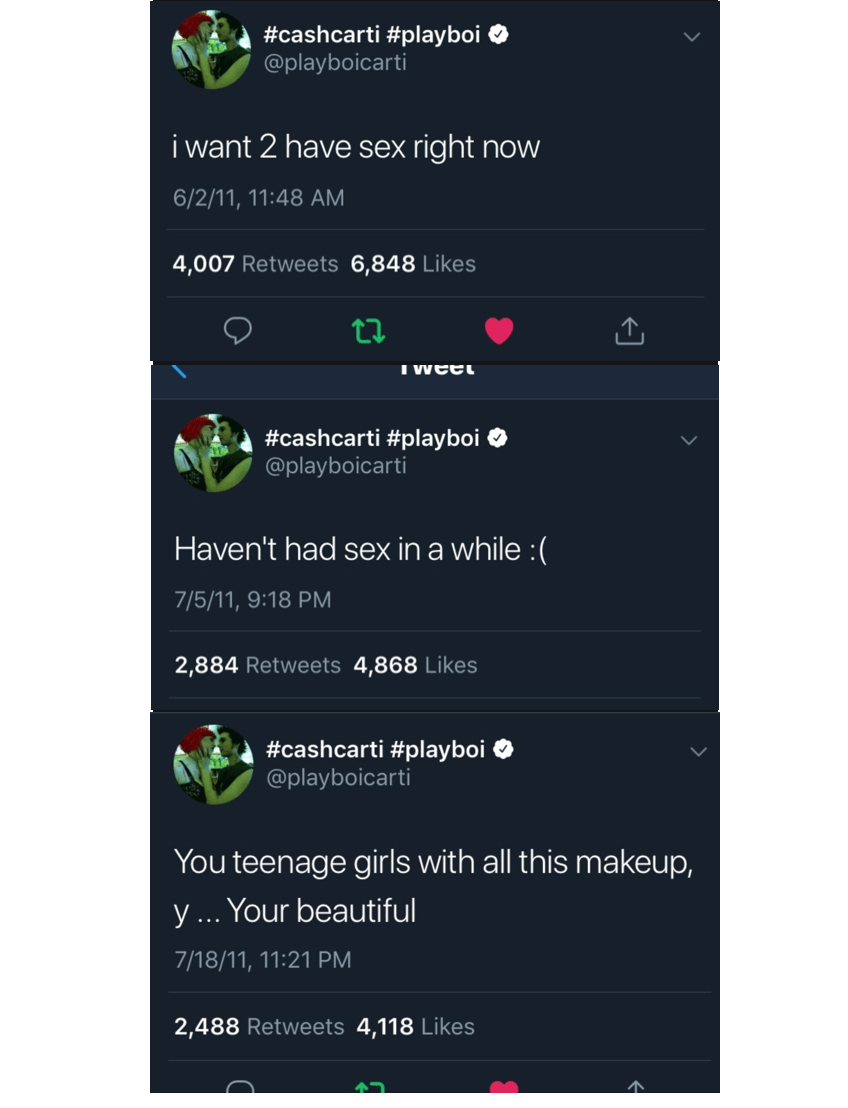Open @playboicarti handle on second tweet
Screen dimensions: 848x1108
click(x=335, y=466)
